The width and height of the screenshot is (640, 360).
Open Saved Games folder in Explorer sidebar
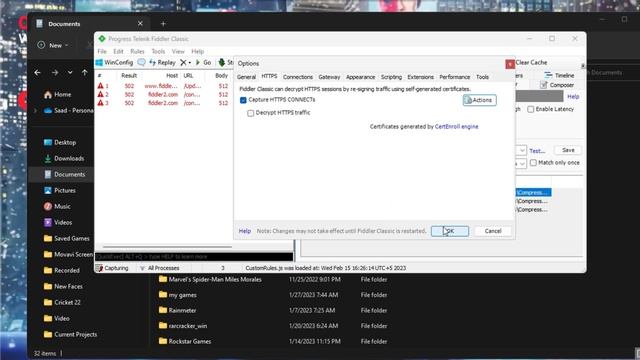(x=67, y=238)
